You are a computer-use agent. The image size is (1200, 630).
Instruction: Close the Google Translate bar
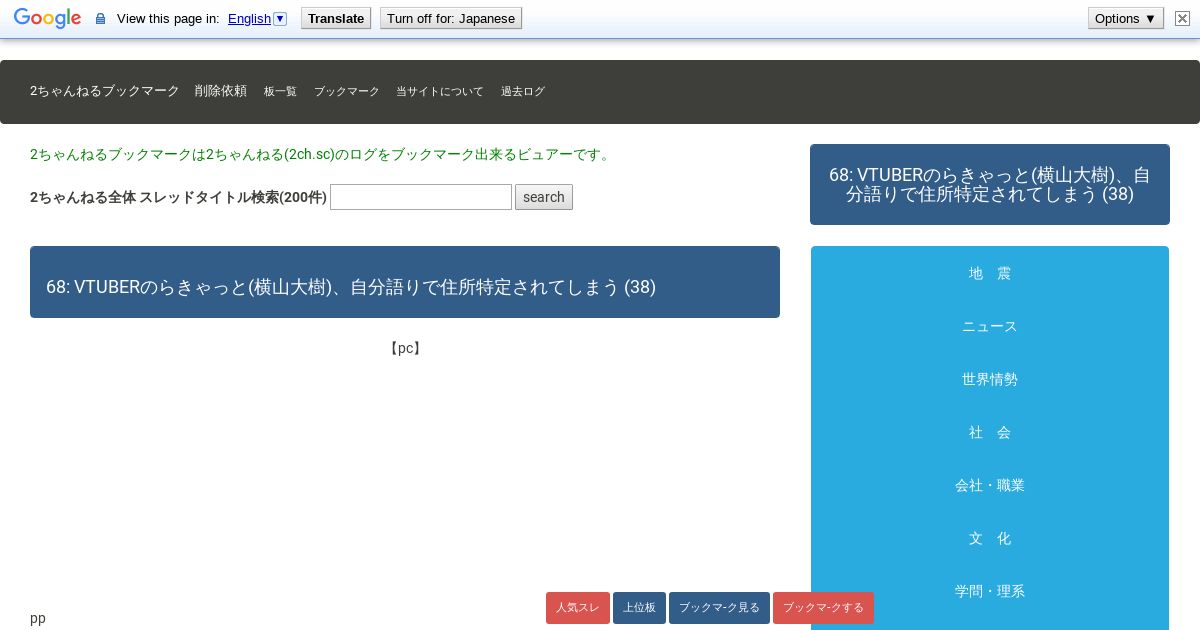click(x=1182, y=18)
